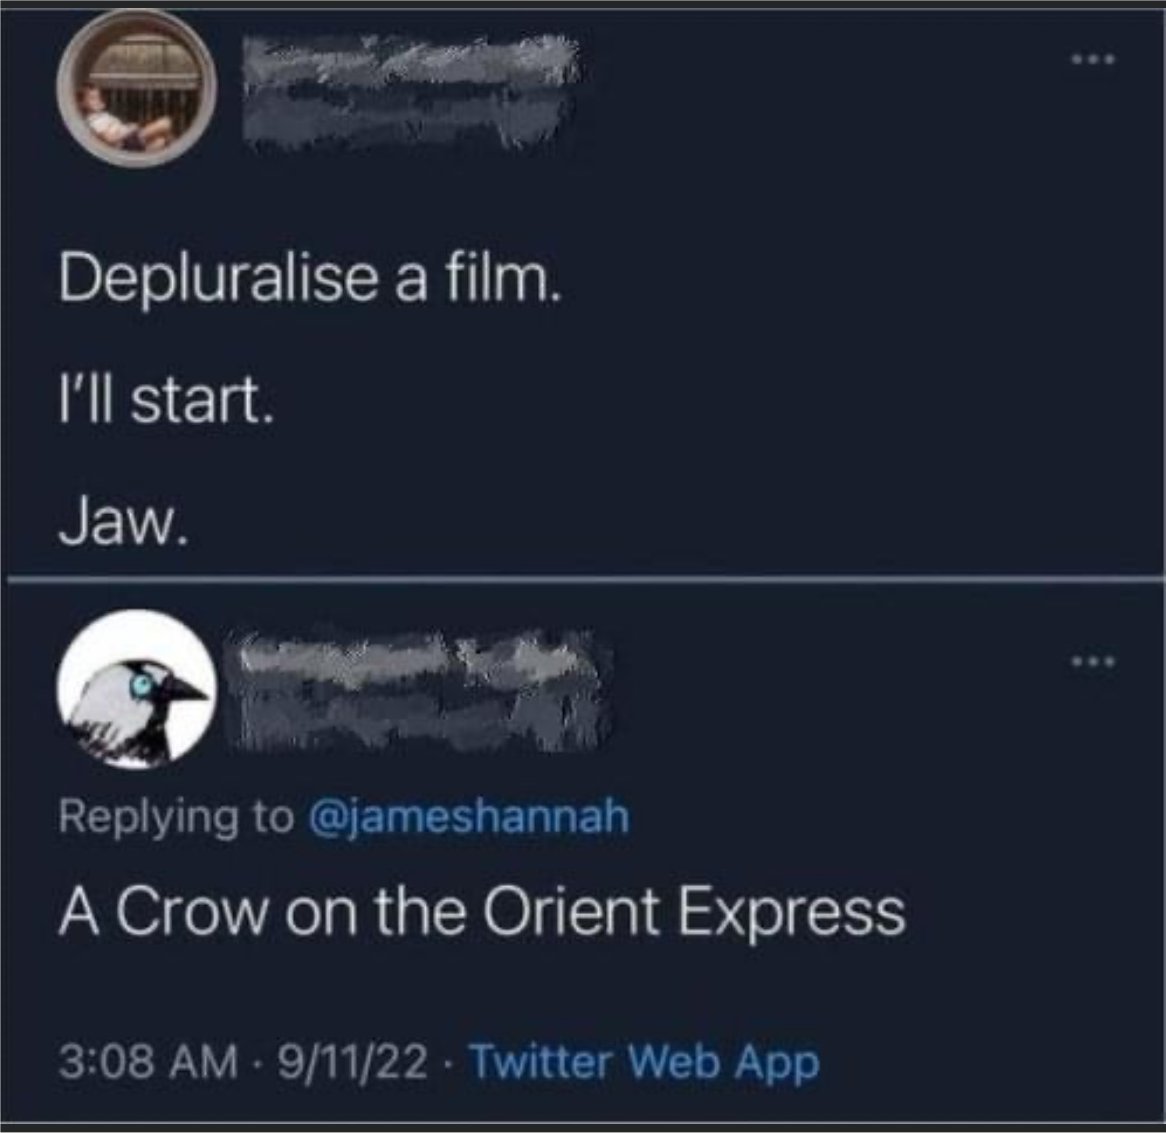Open the crow profile picture
Viewport: 1166px width, 1133px height.
[x=136, y=689]
